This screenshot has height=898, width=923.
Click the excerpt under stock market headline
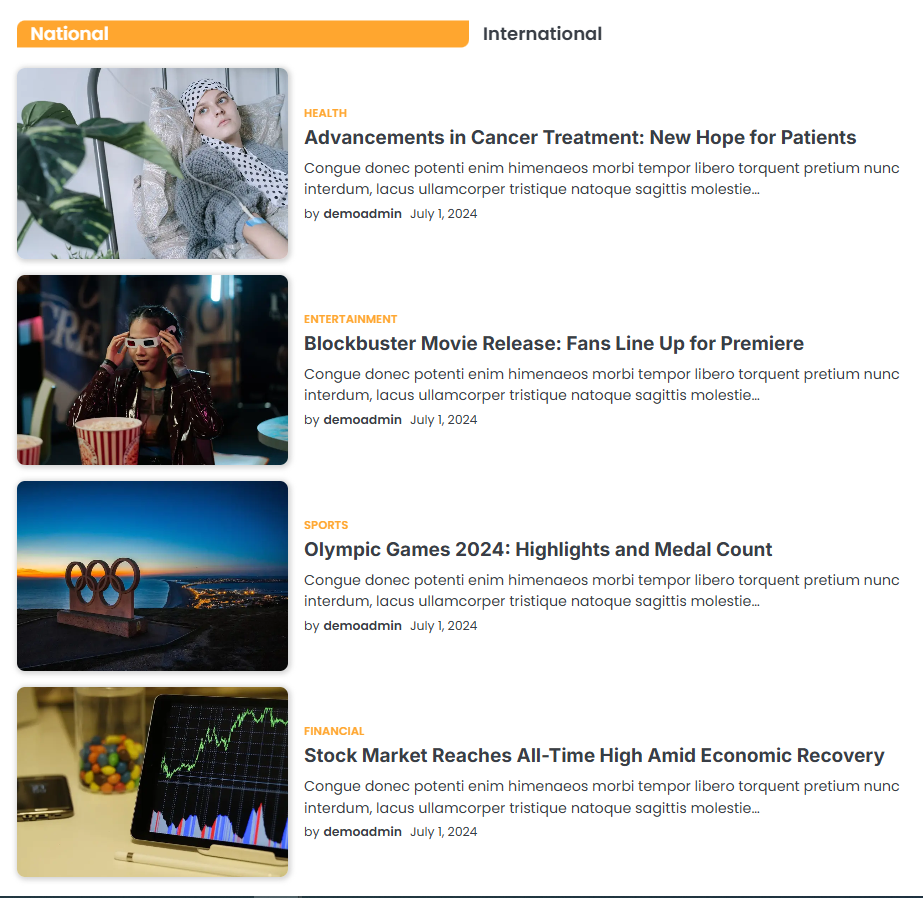tap(602, 797)
